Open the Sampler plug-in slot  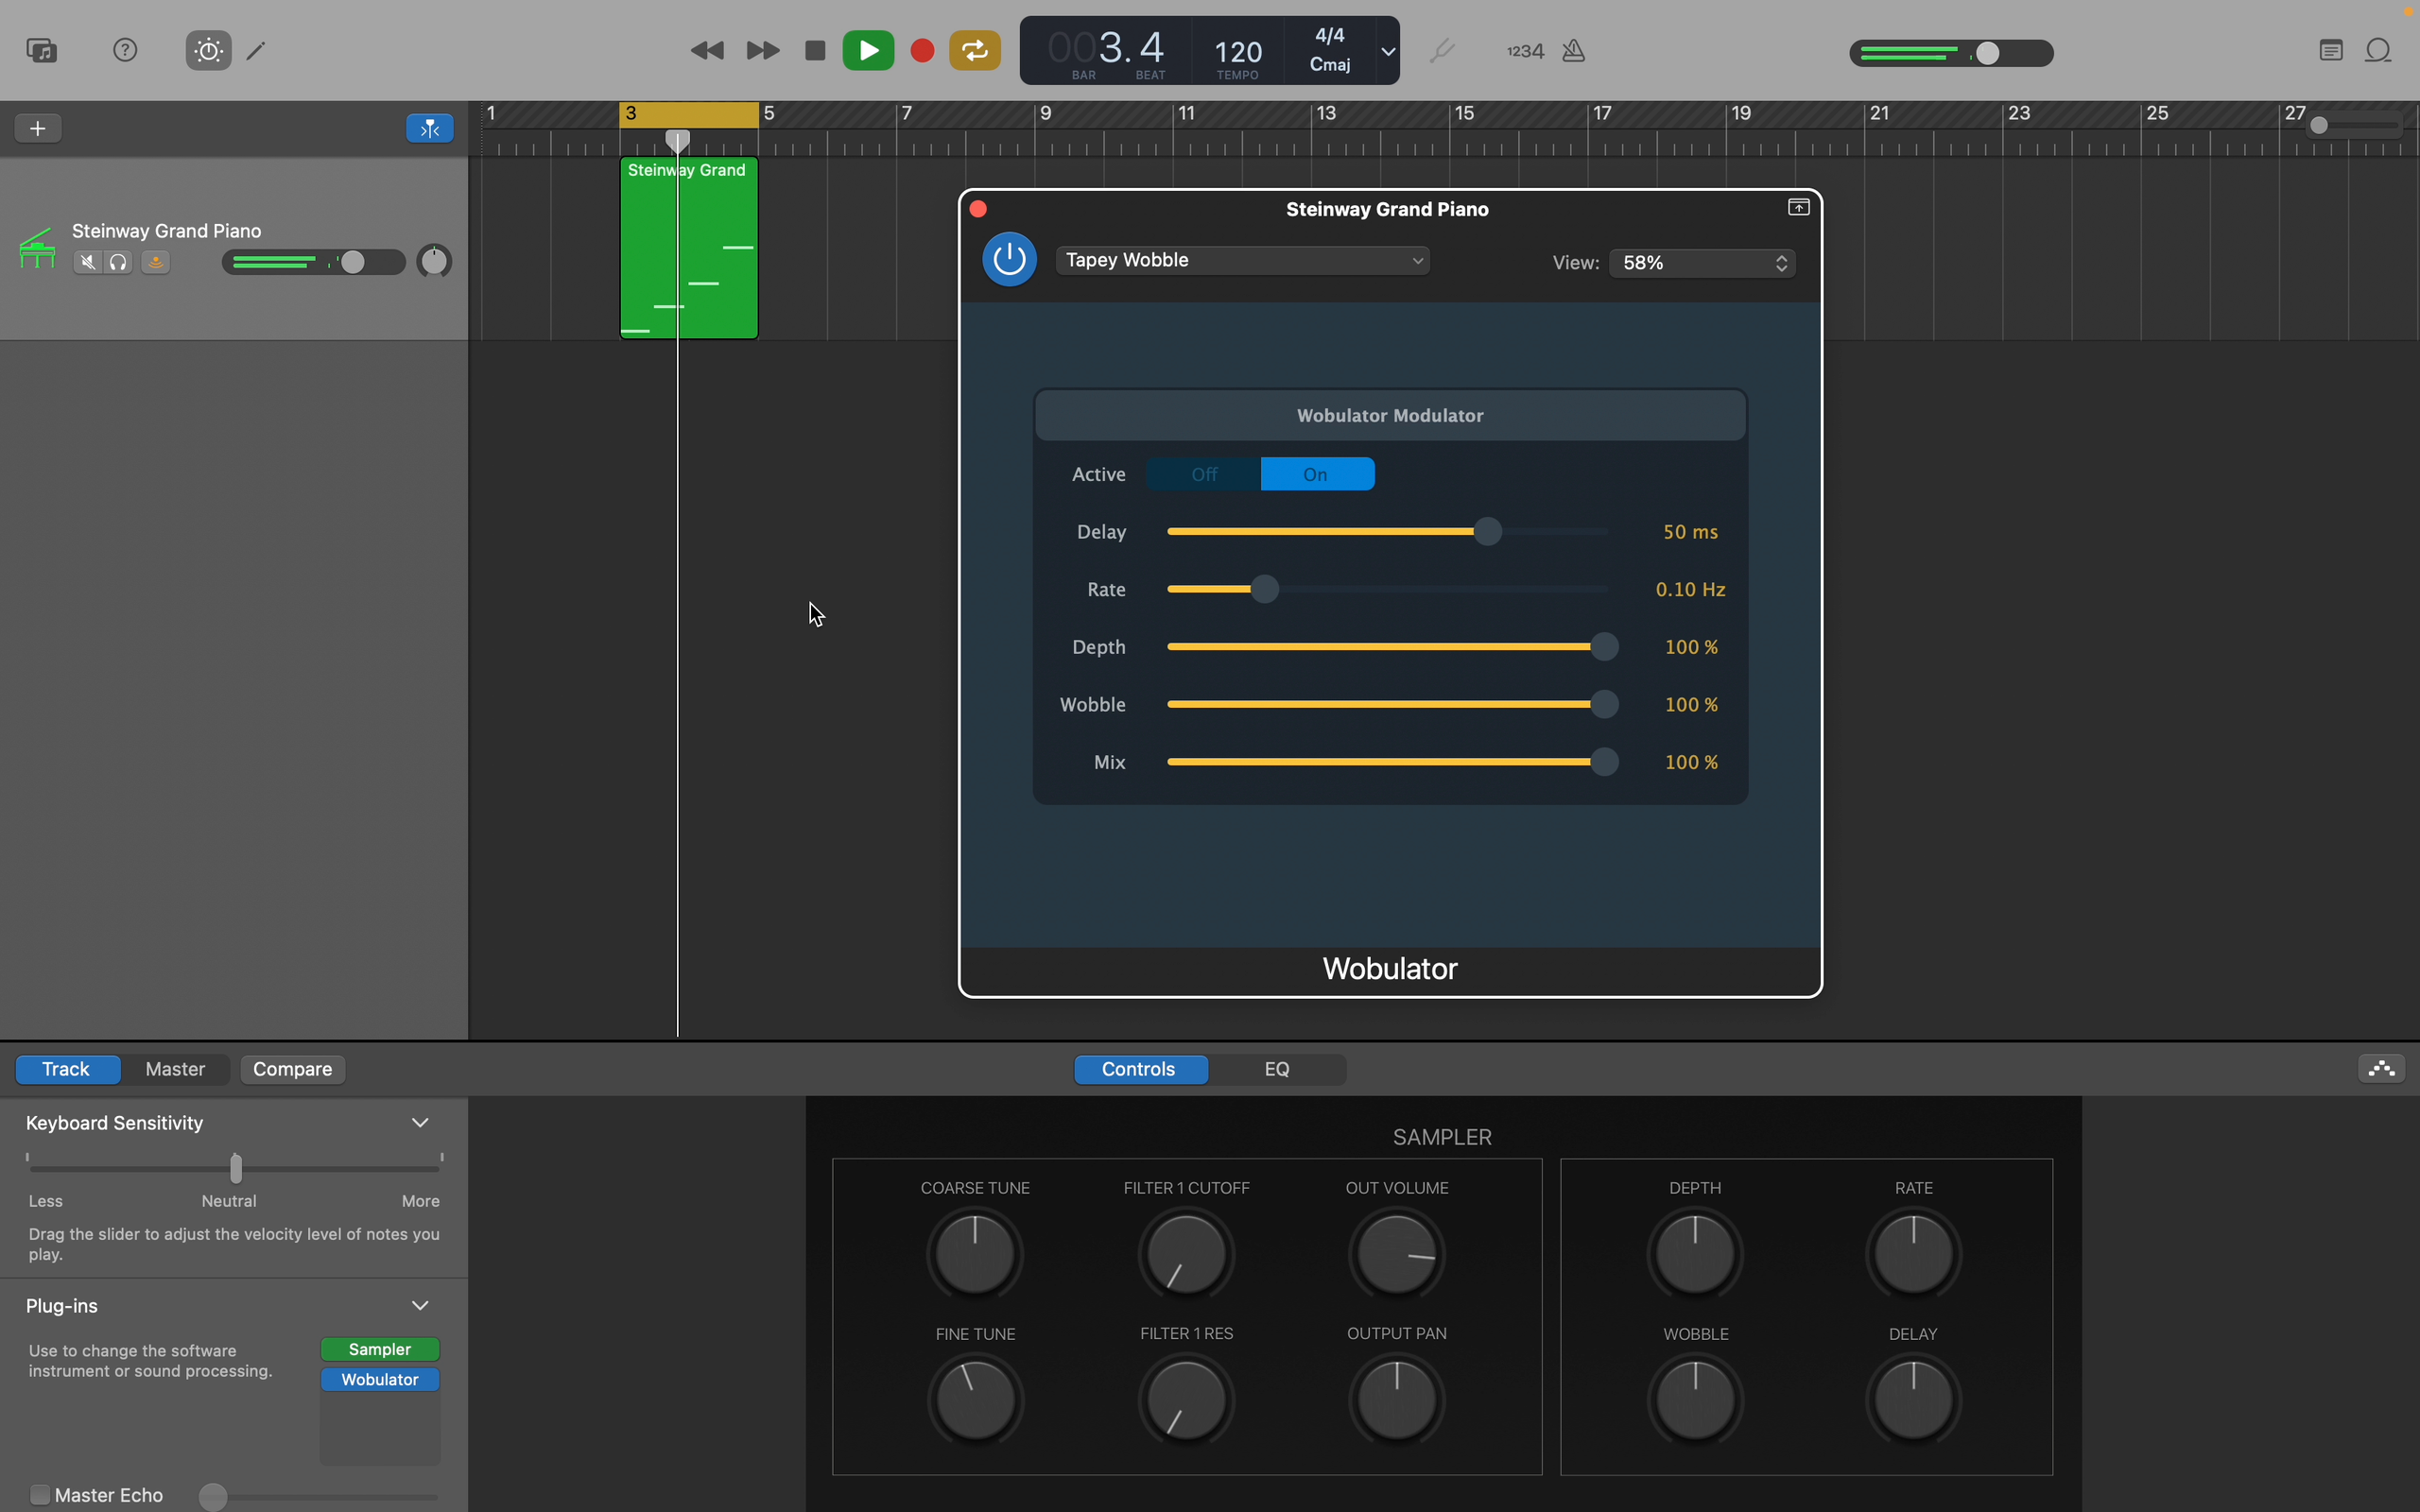380,1349
